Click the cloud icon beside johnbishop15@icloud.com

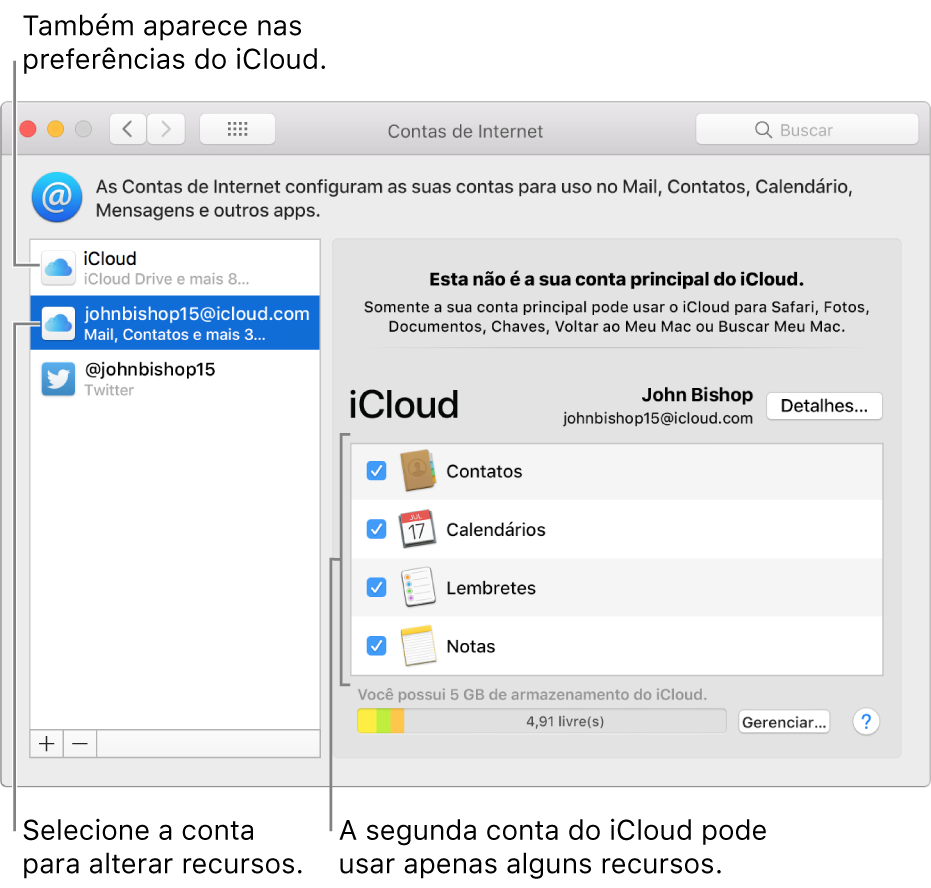tap(58, 323)
